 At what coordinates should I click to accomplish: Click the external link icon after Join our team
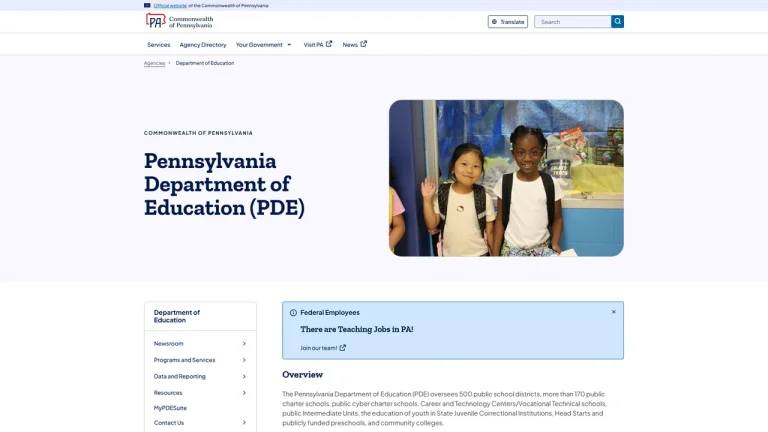pyautogui.click(x=343, y=348)
